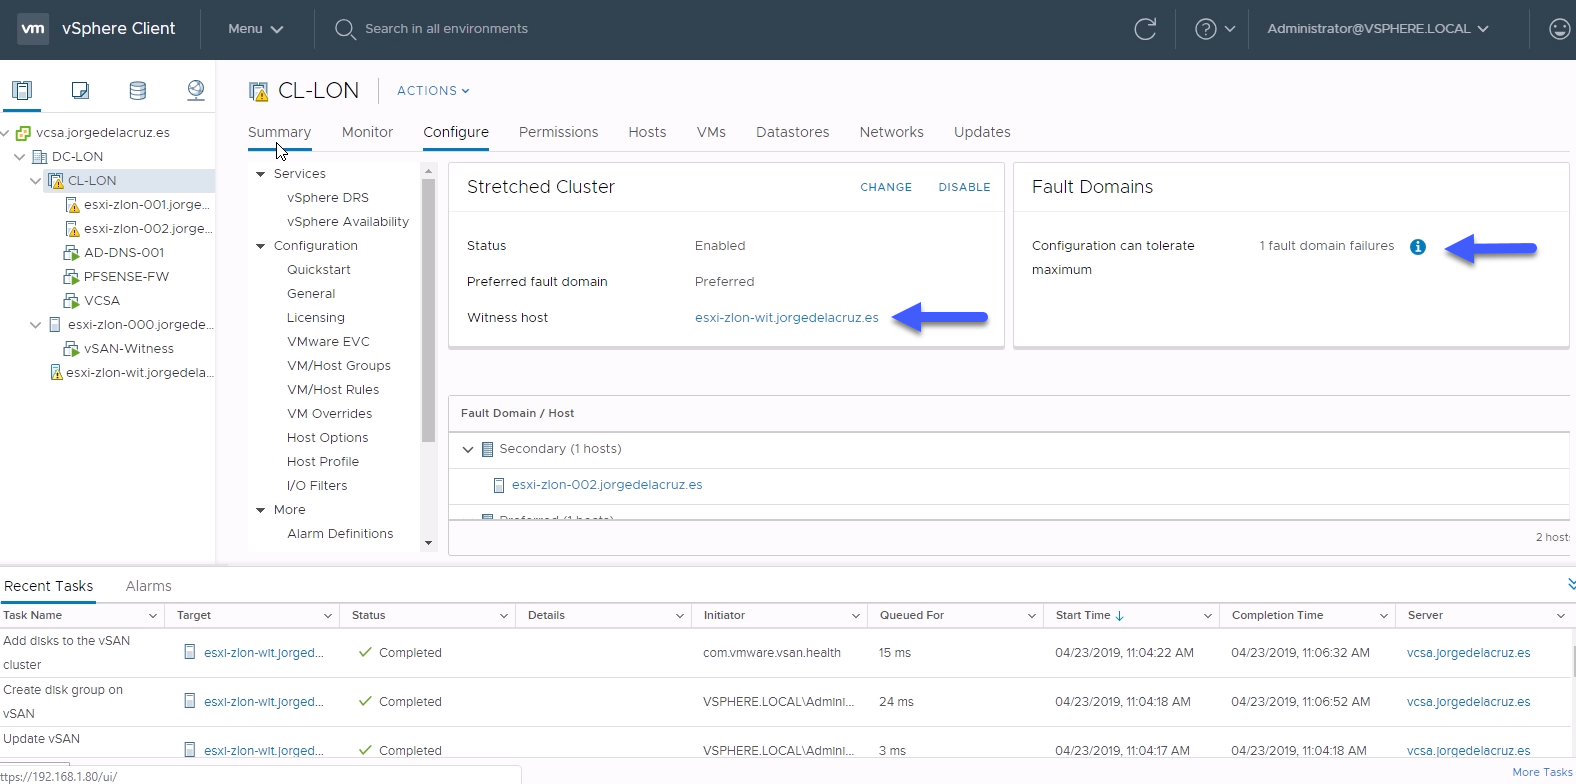Image resolution: width=1576 pixels, height=784 pixels.
Task: Click CHANGE on Stretched Cluster
Action: [886, 187]
